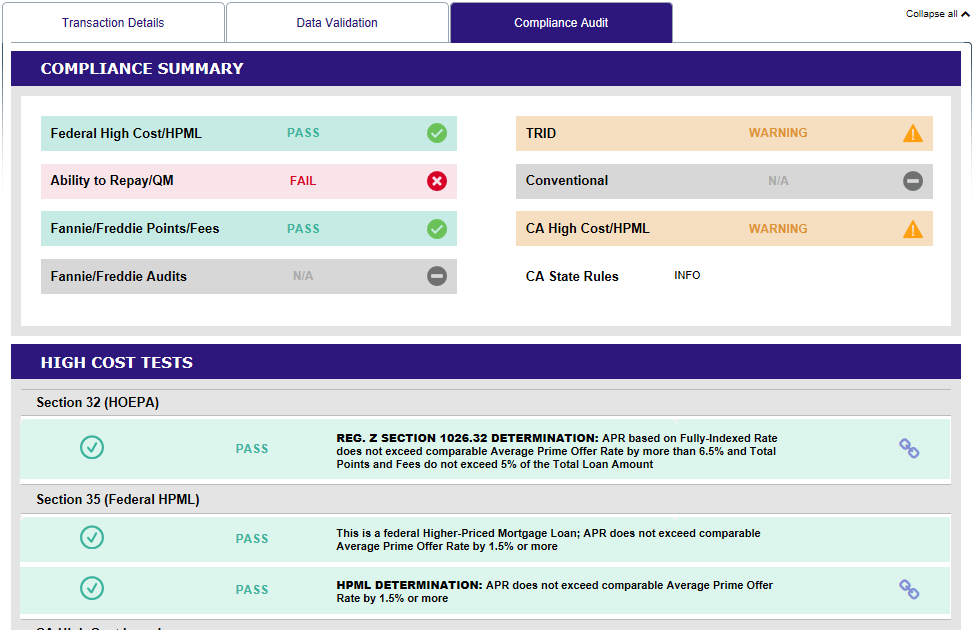Click the PASS label in HPML Determination row
Image resolution: width=976 pixels, height=630 pixels.
click(x=252, y=590)
